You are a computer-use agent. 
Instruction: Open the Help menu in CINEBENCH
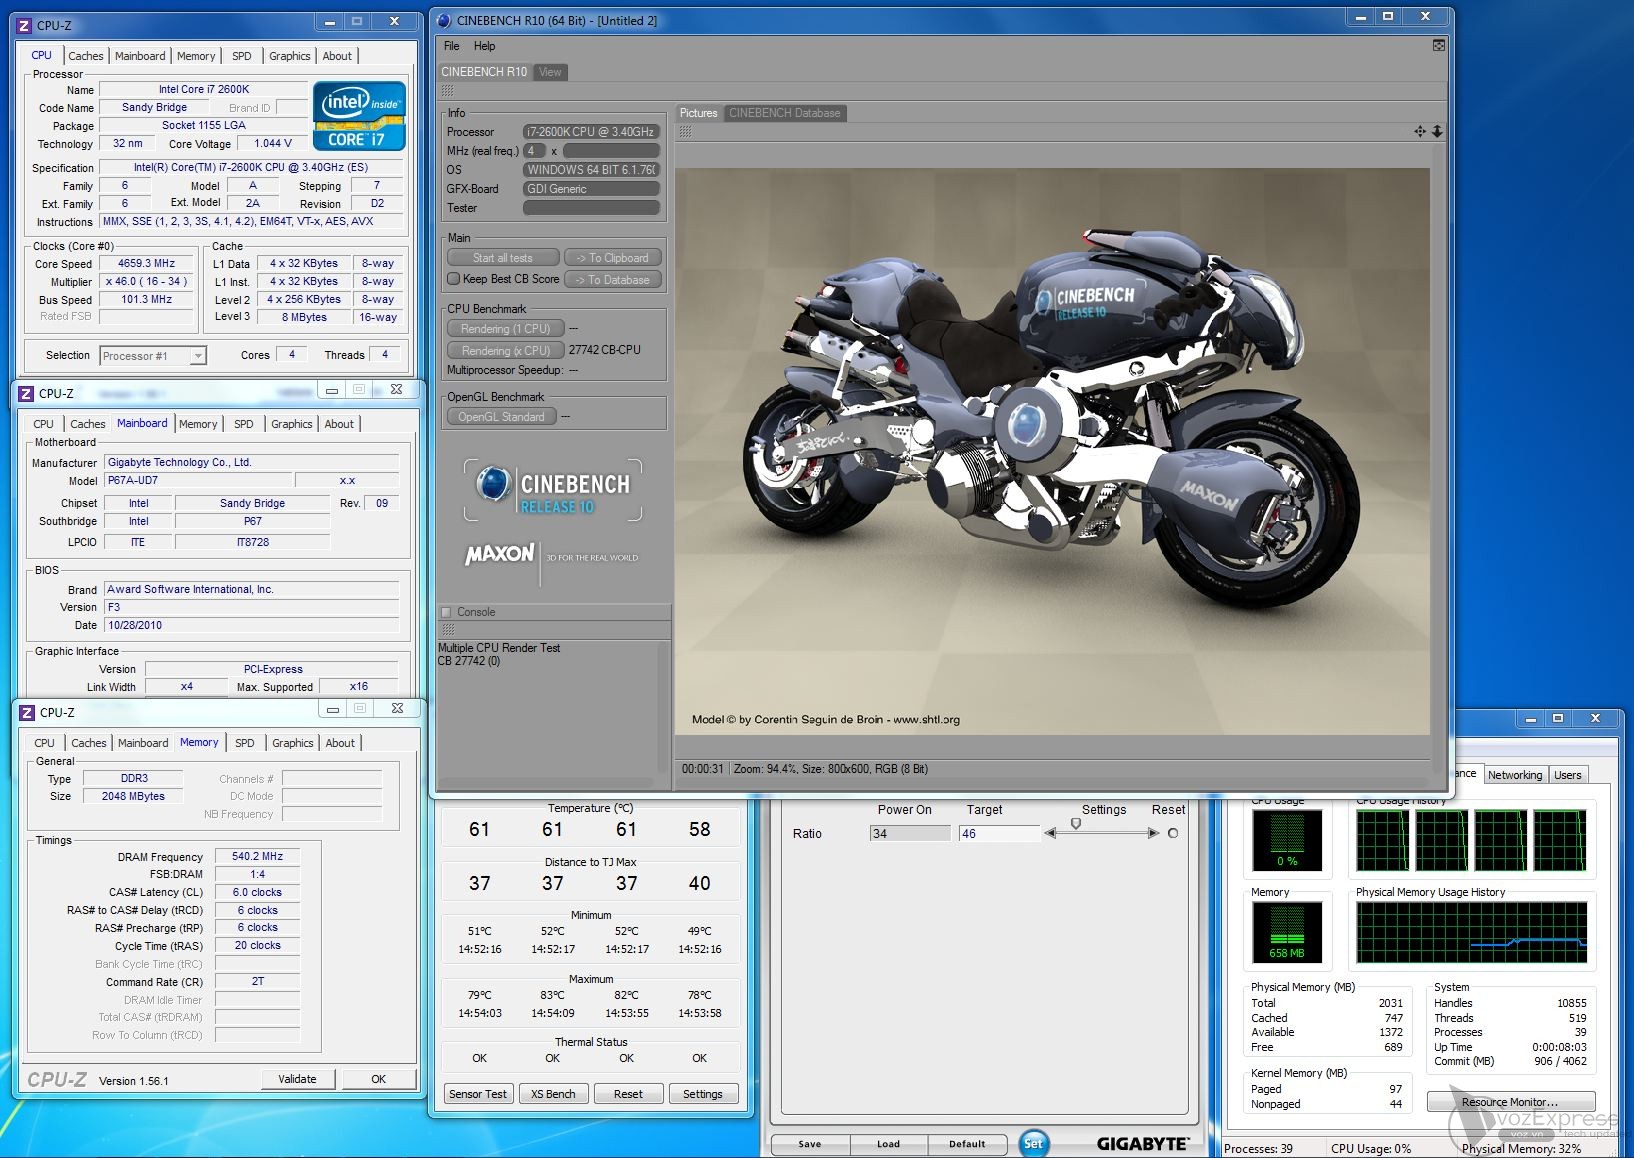[484, 46]
